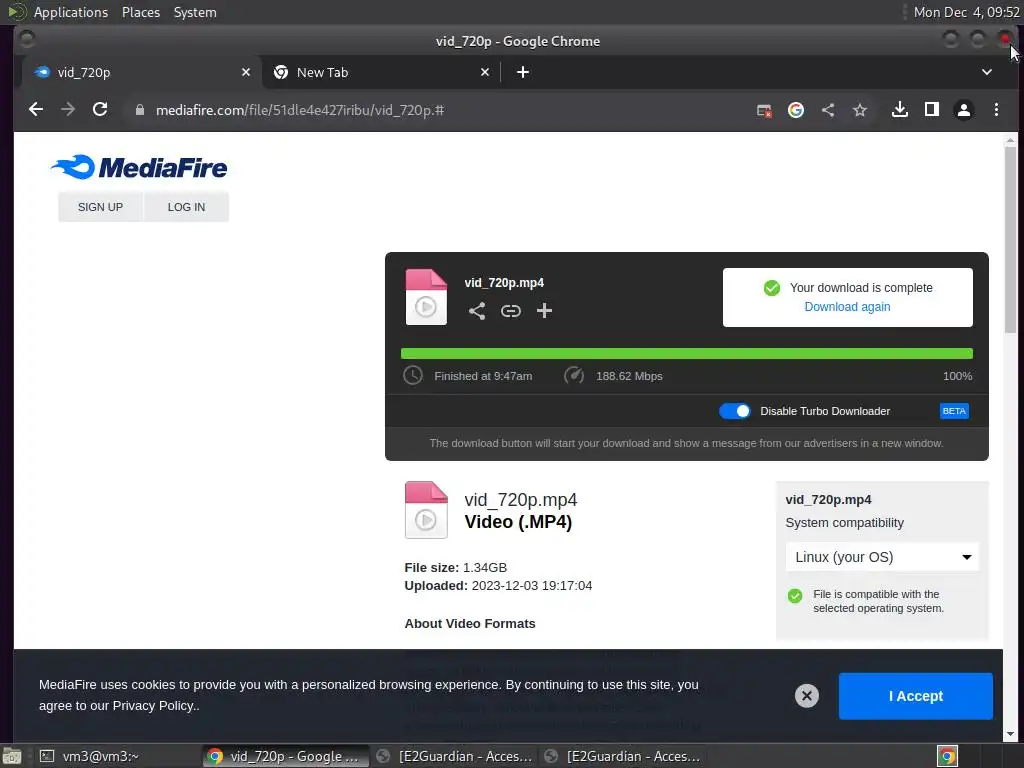This screenshot has width=1024, height=768.
Task: Dismiss the cookie banner with X button
Action: pos(807,696)
